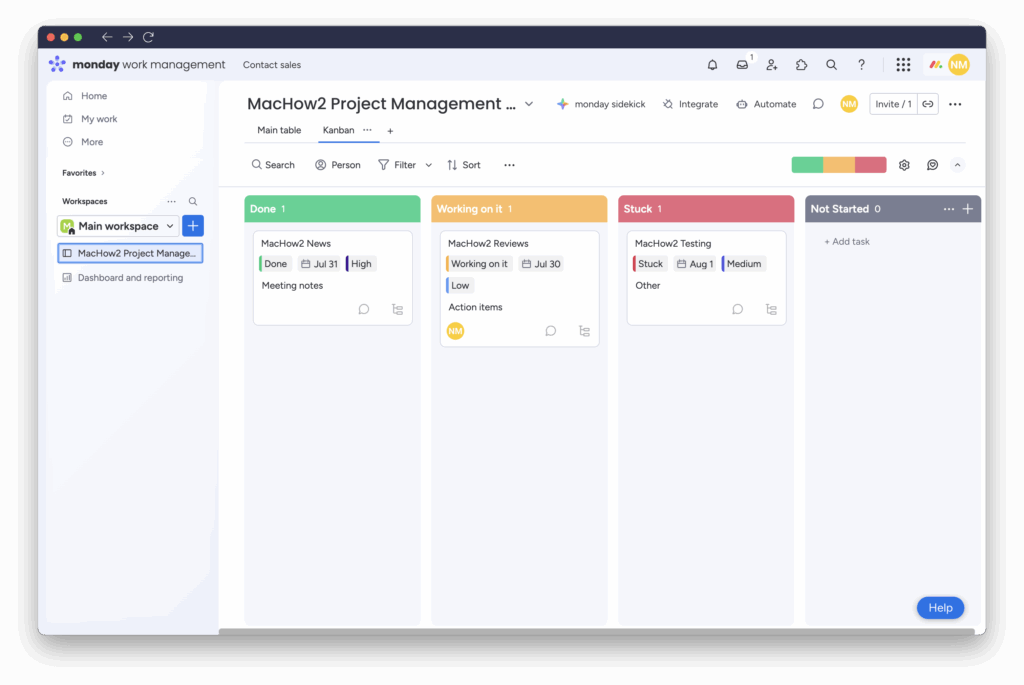Screen dimensions: 1024x685
Task: Switch to the Main table tab
Action: tap(279, 130)
